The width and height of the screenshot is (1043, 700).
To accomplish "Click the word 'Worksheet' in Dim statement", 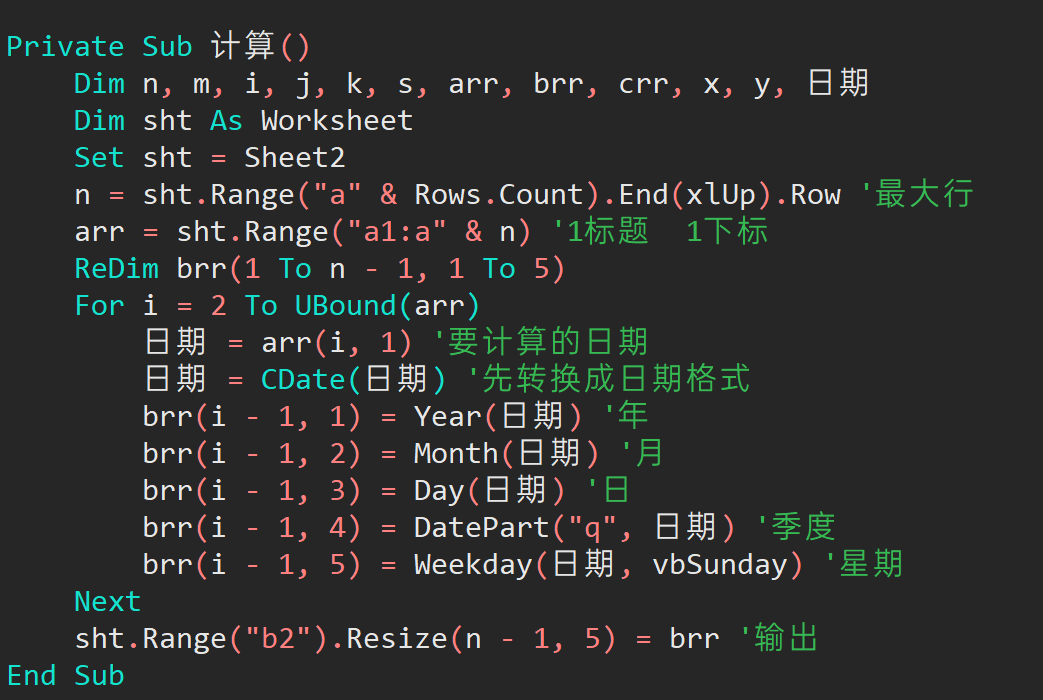I will click(337, 121).
